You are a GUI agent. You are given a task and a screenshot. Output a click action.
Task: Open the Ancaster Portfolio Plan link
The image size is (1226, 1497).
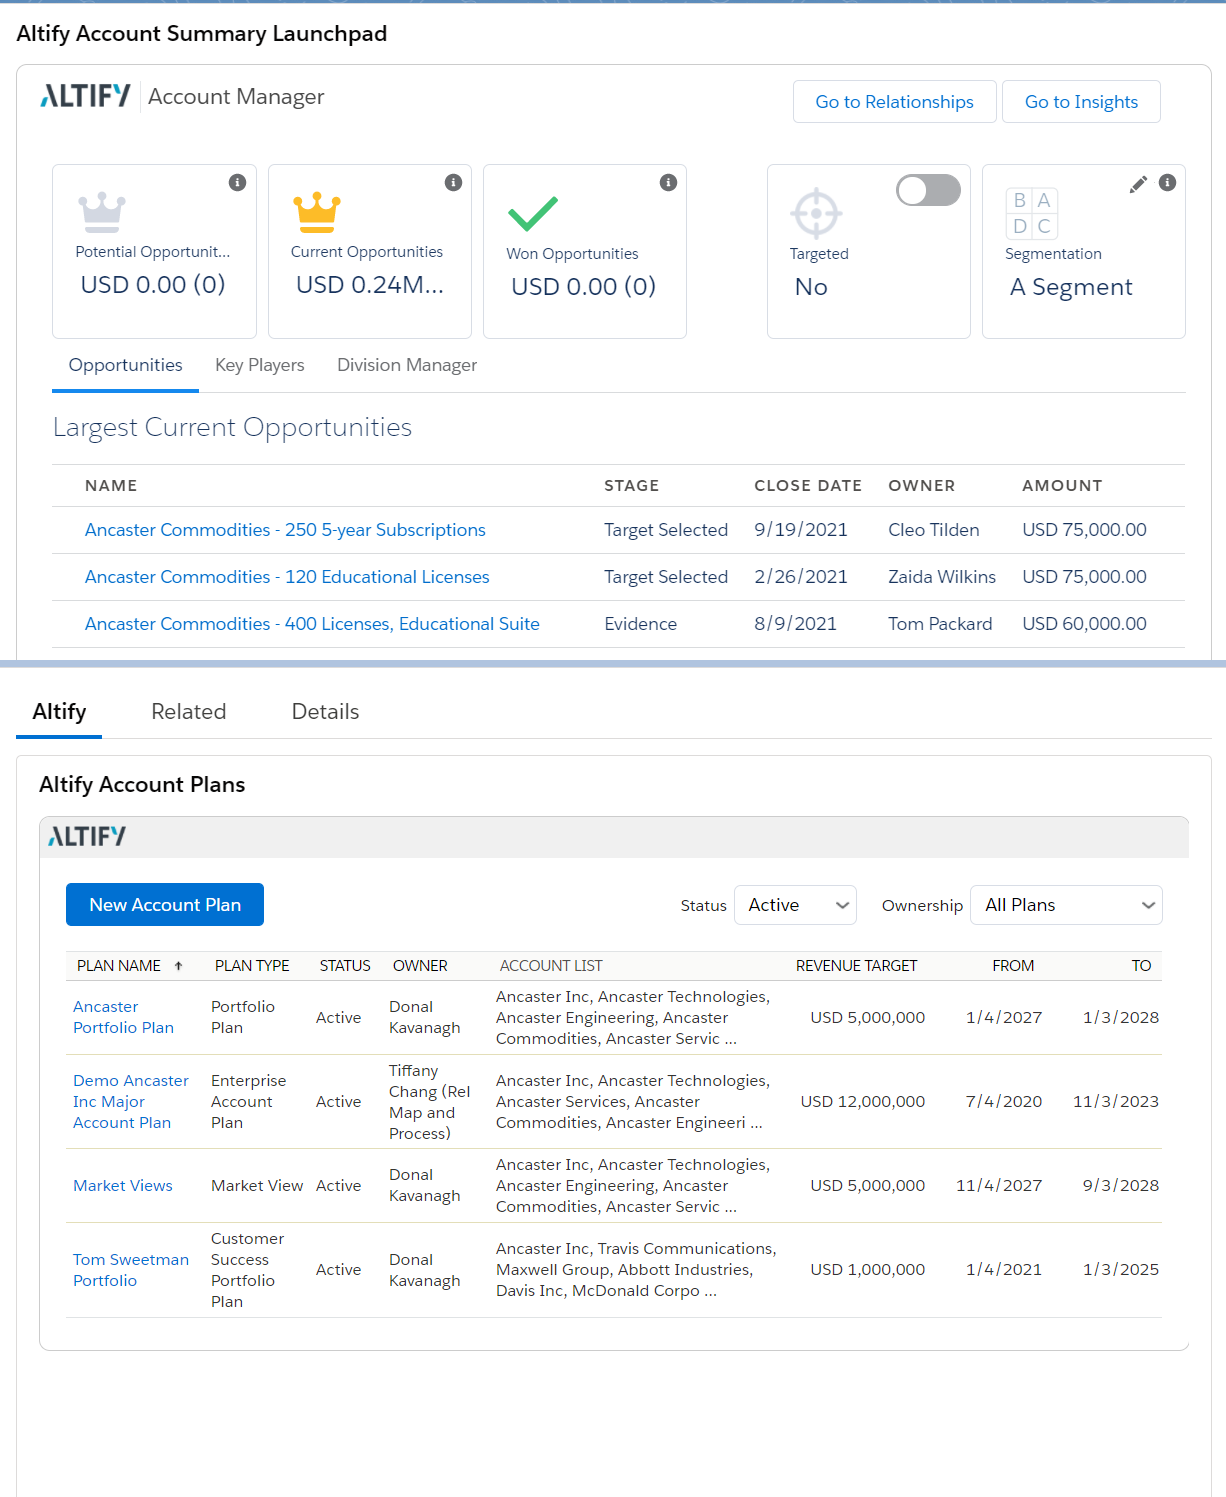coord(123,1017)
